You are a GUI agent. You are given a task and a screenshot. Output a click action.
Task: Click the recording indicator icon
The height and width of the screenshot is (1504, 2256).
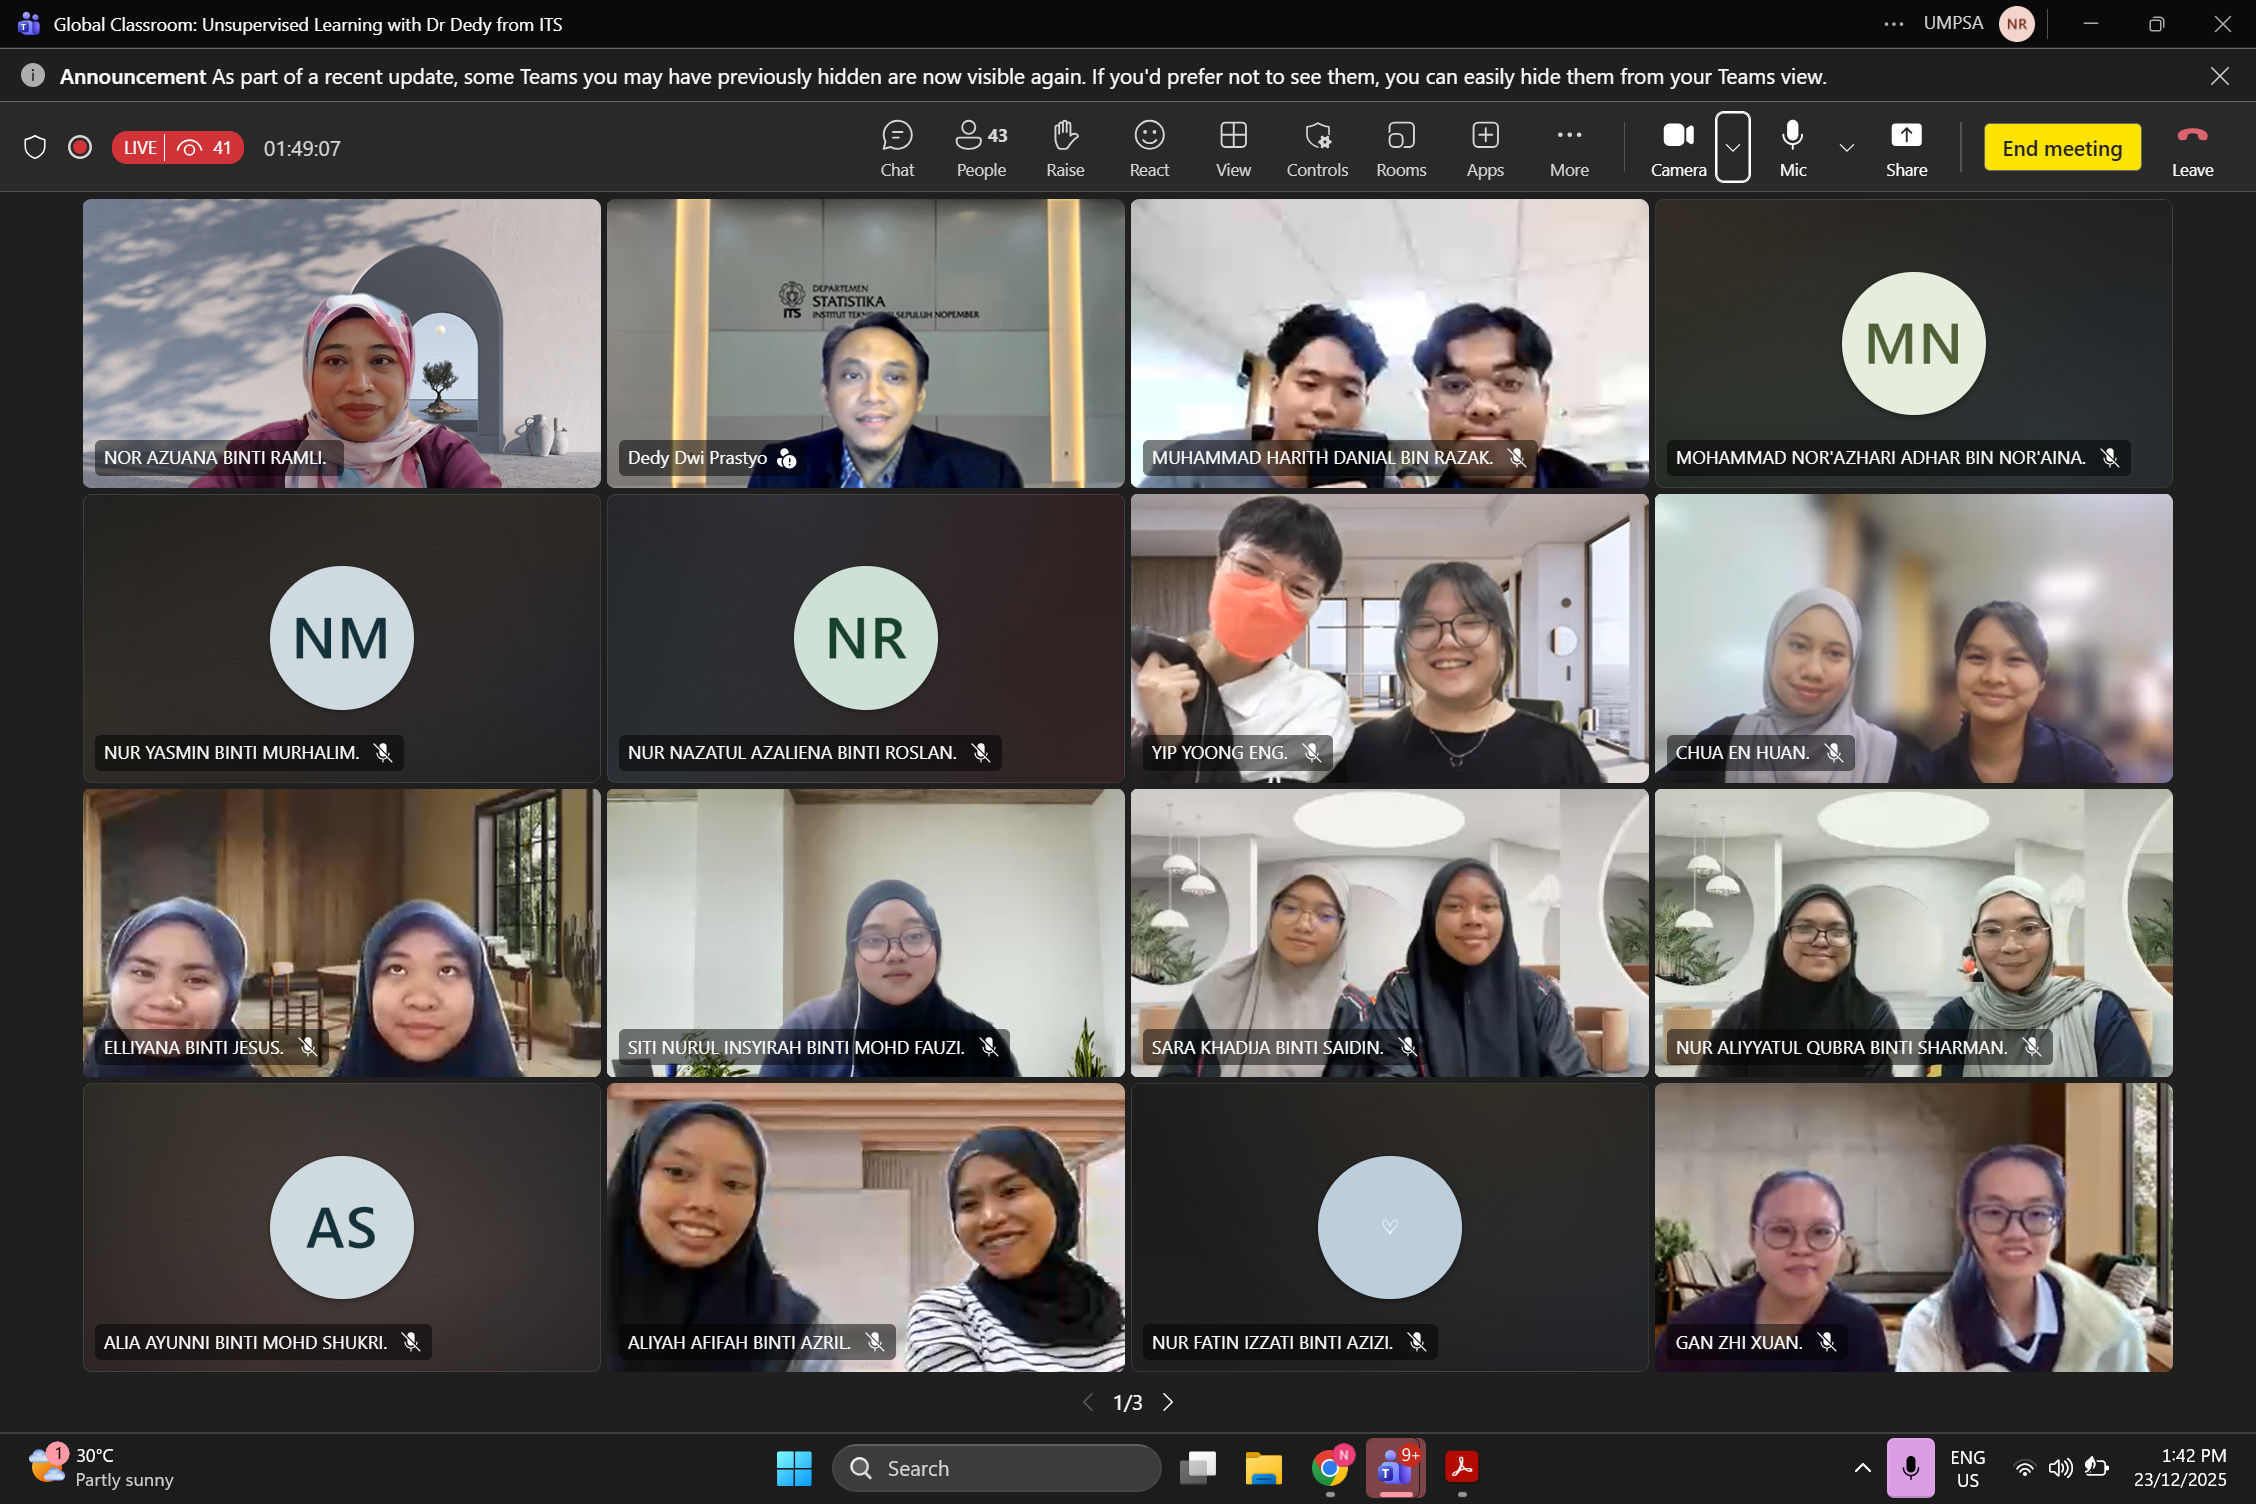point(80,148)
